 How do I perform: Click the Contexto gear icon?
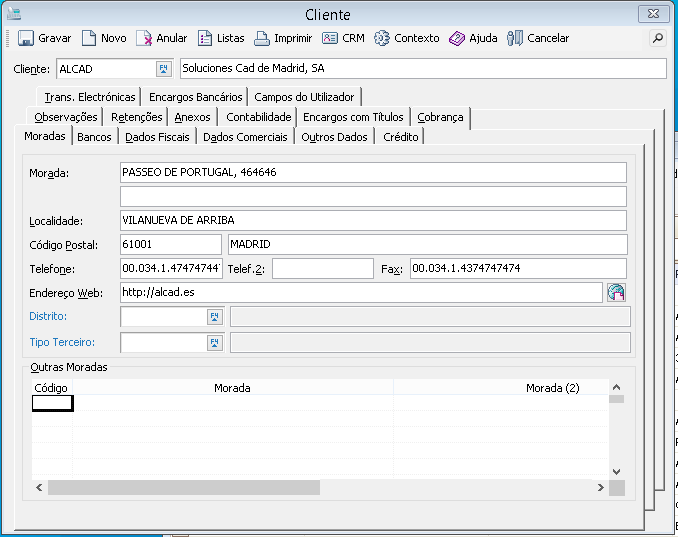(382, 38)
